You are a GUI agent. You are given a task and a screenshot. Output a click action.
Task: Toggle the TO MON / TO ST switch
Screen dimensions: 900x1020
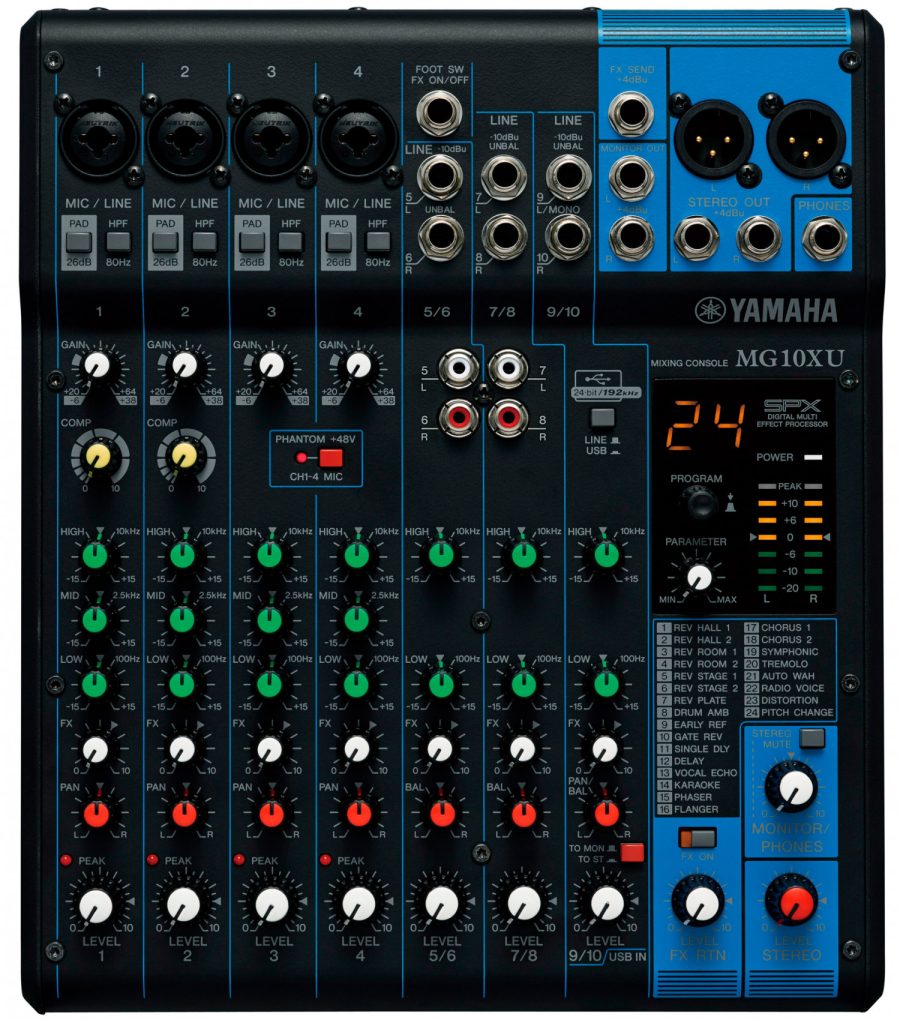click(x=631, y=853)
